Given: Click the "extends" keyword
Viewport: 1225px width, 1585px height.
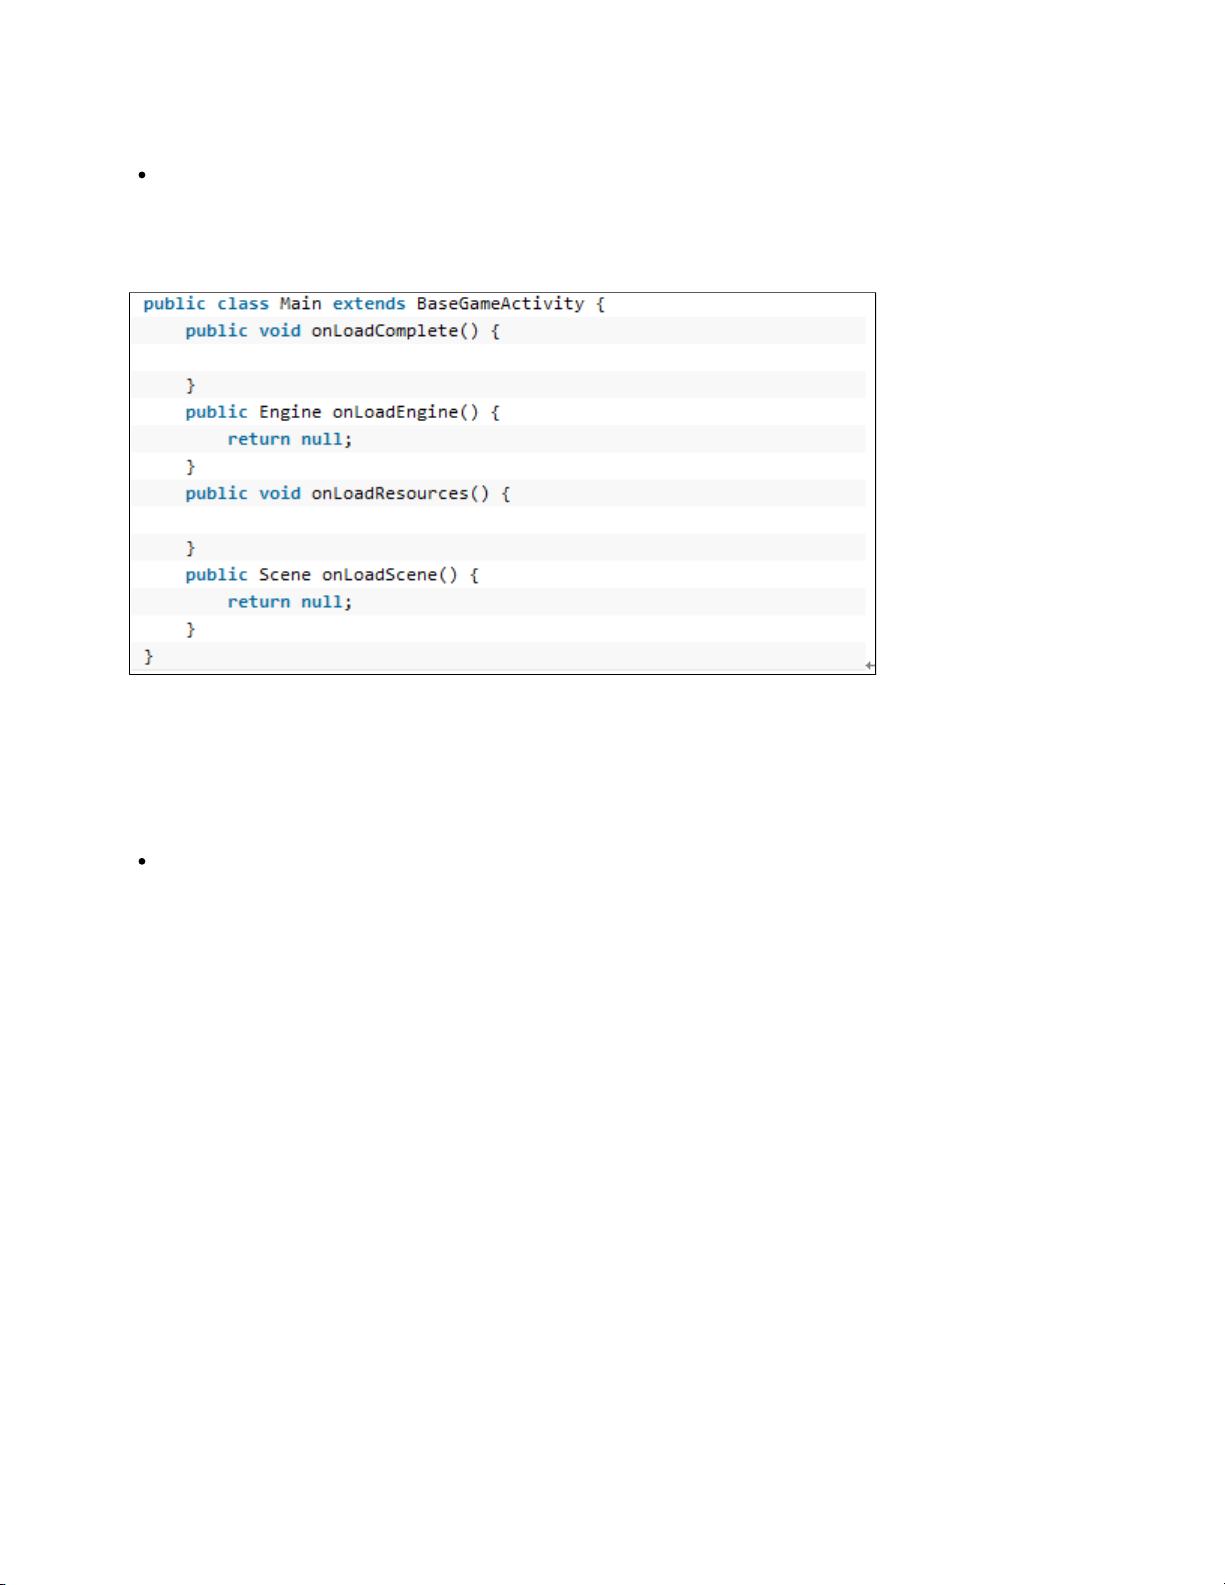Looking at the screenshot, I should [x=369, y=304].
